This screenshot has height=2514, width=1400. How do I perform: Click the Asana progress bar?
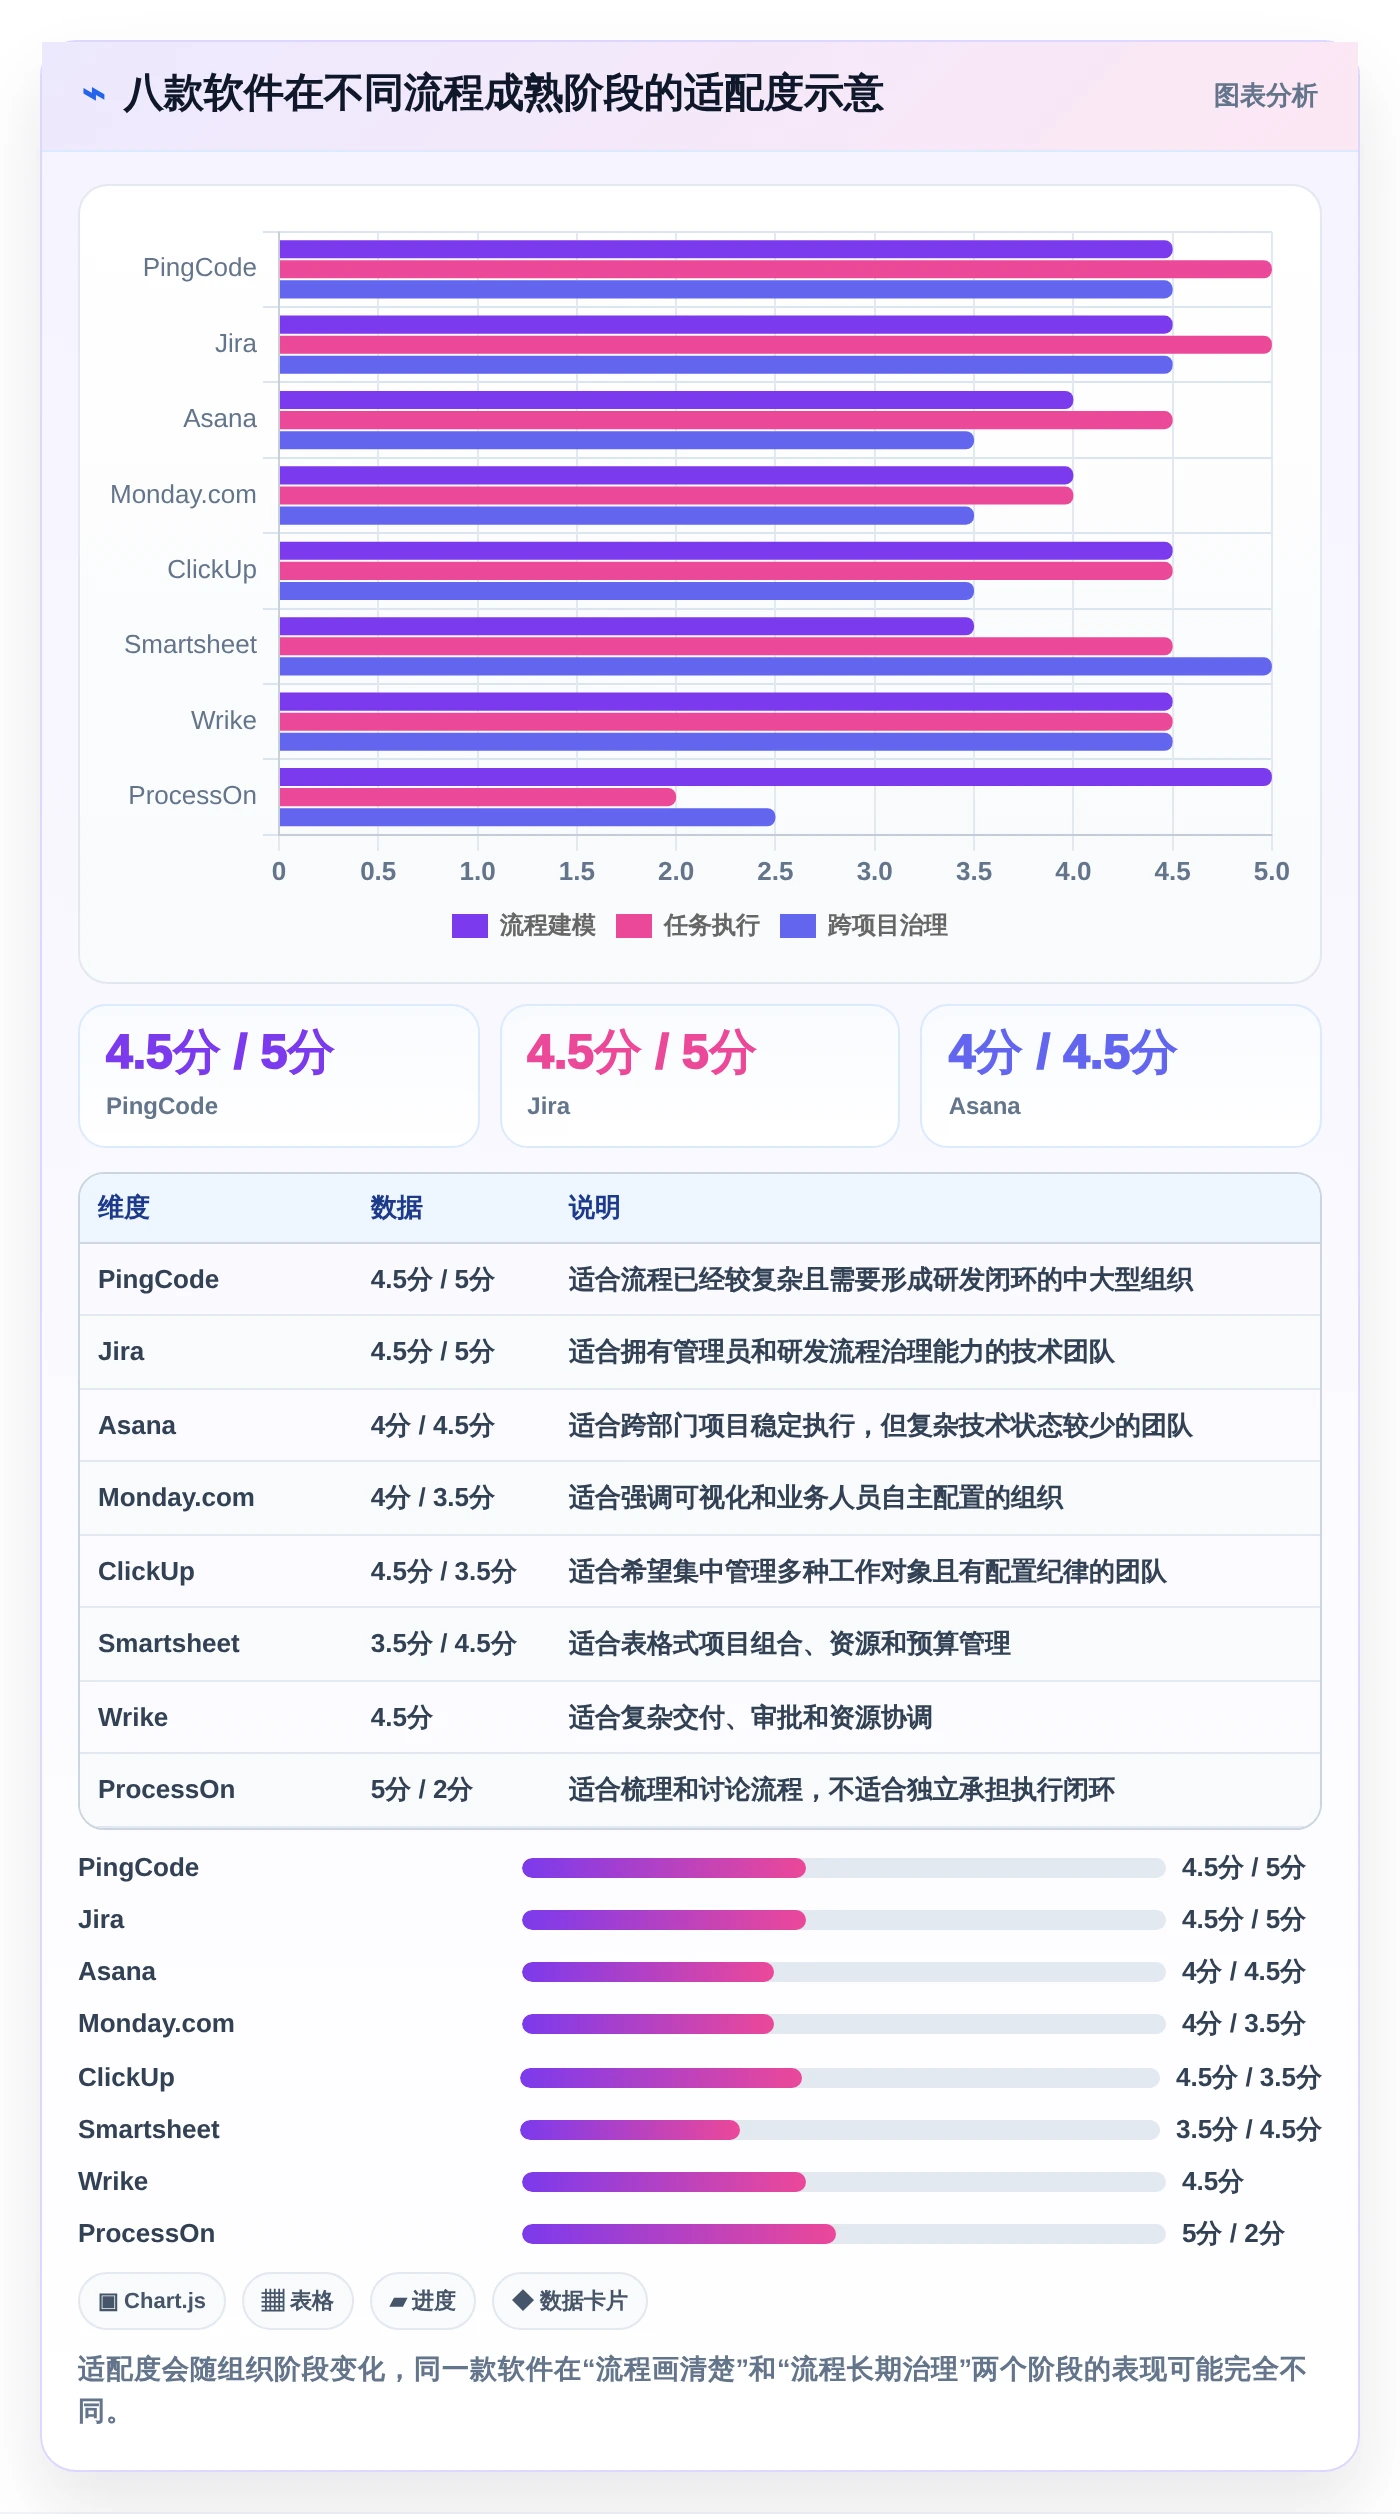844,1972
